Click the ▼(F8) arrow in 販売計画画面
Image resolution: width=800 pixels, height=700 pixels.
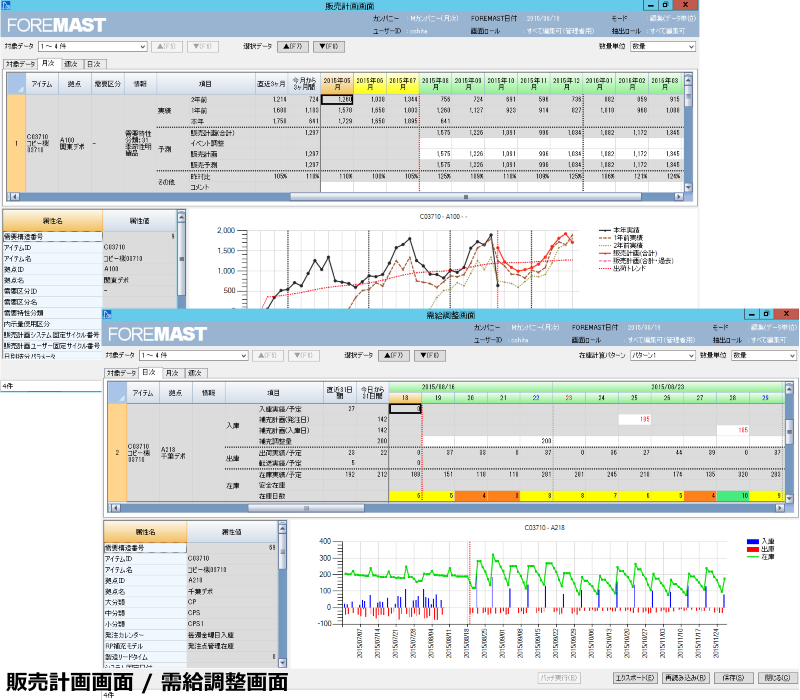[x=326, y=46]
